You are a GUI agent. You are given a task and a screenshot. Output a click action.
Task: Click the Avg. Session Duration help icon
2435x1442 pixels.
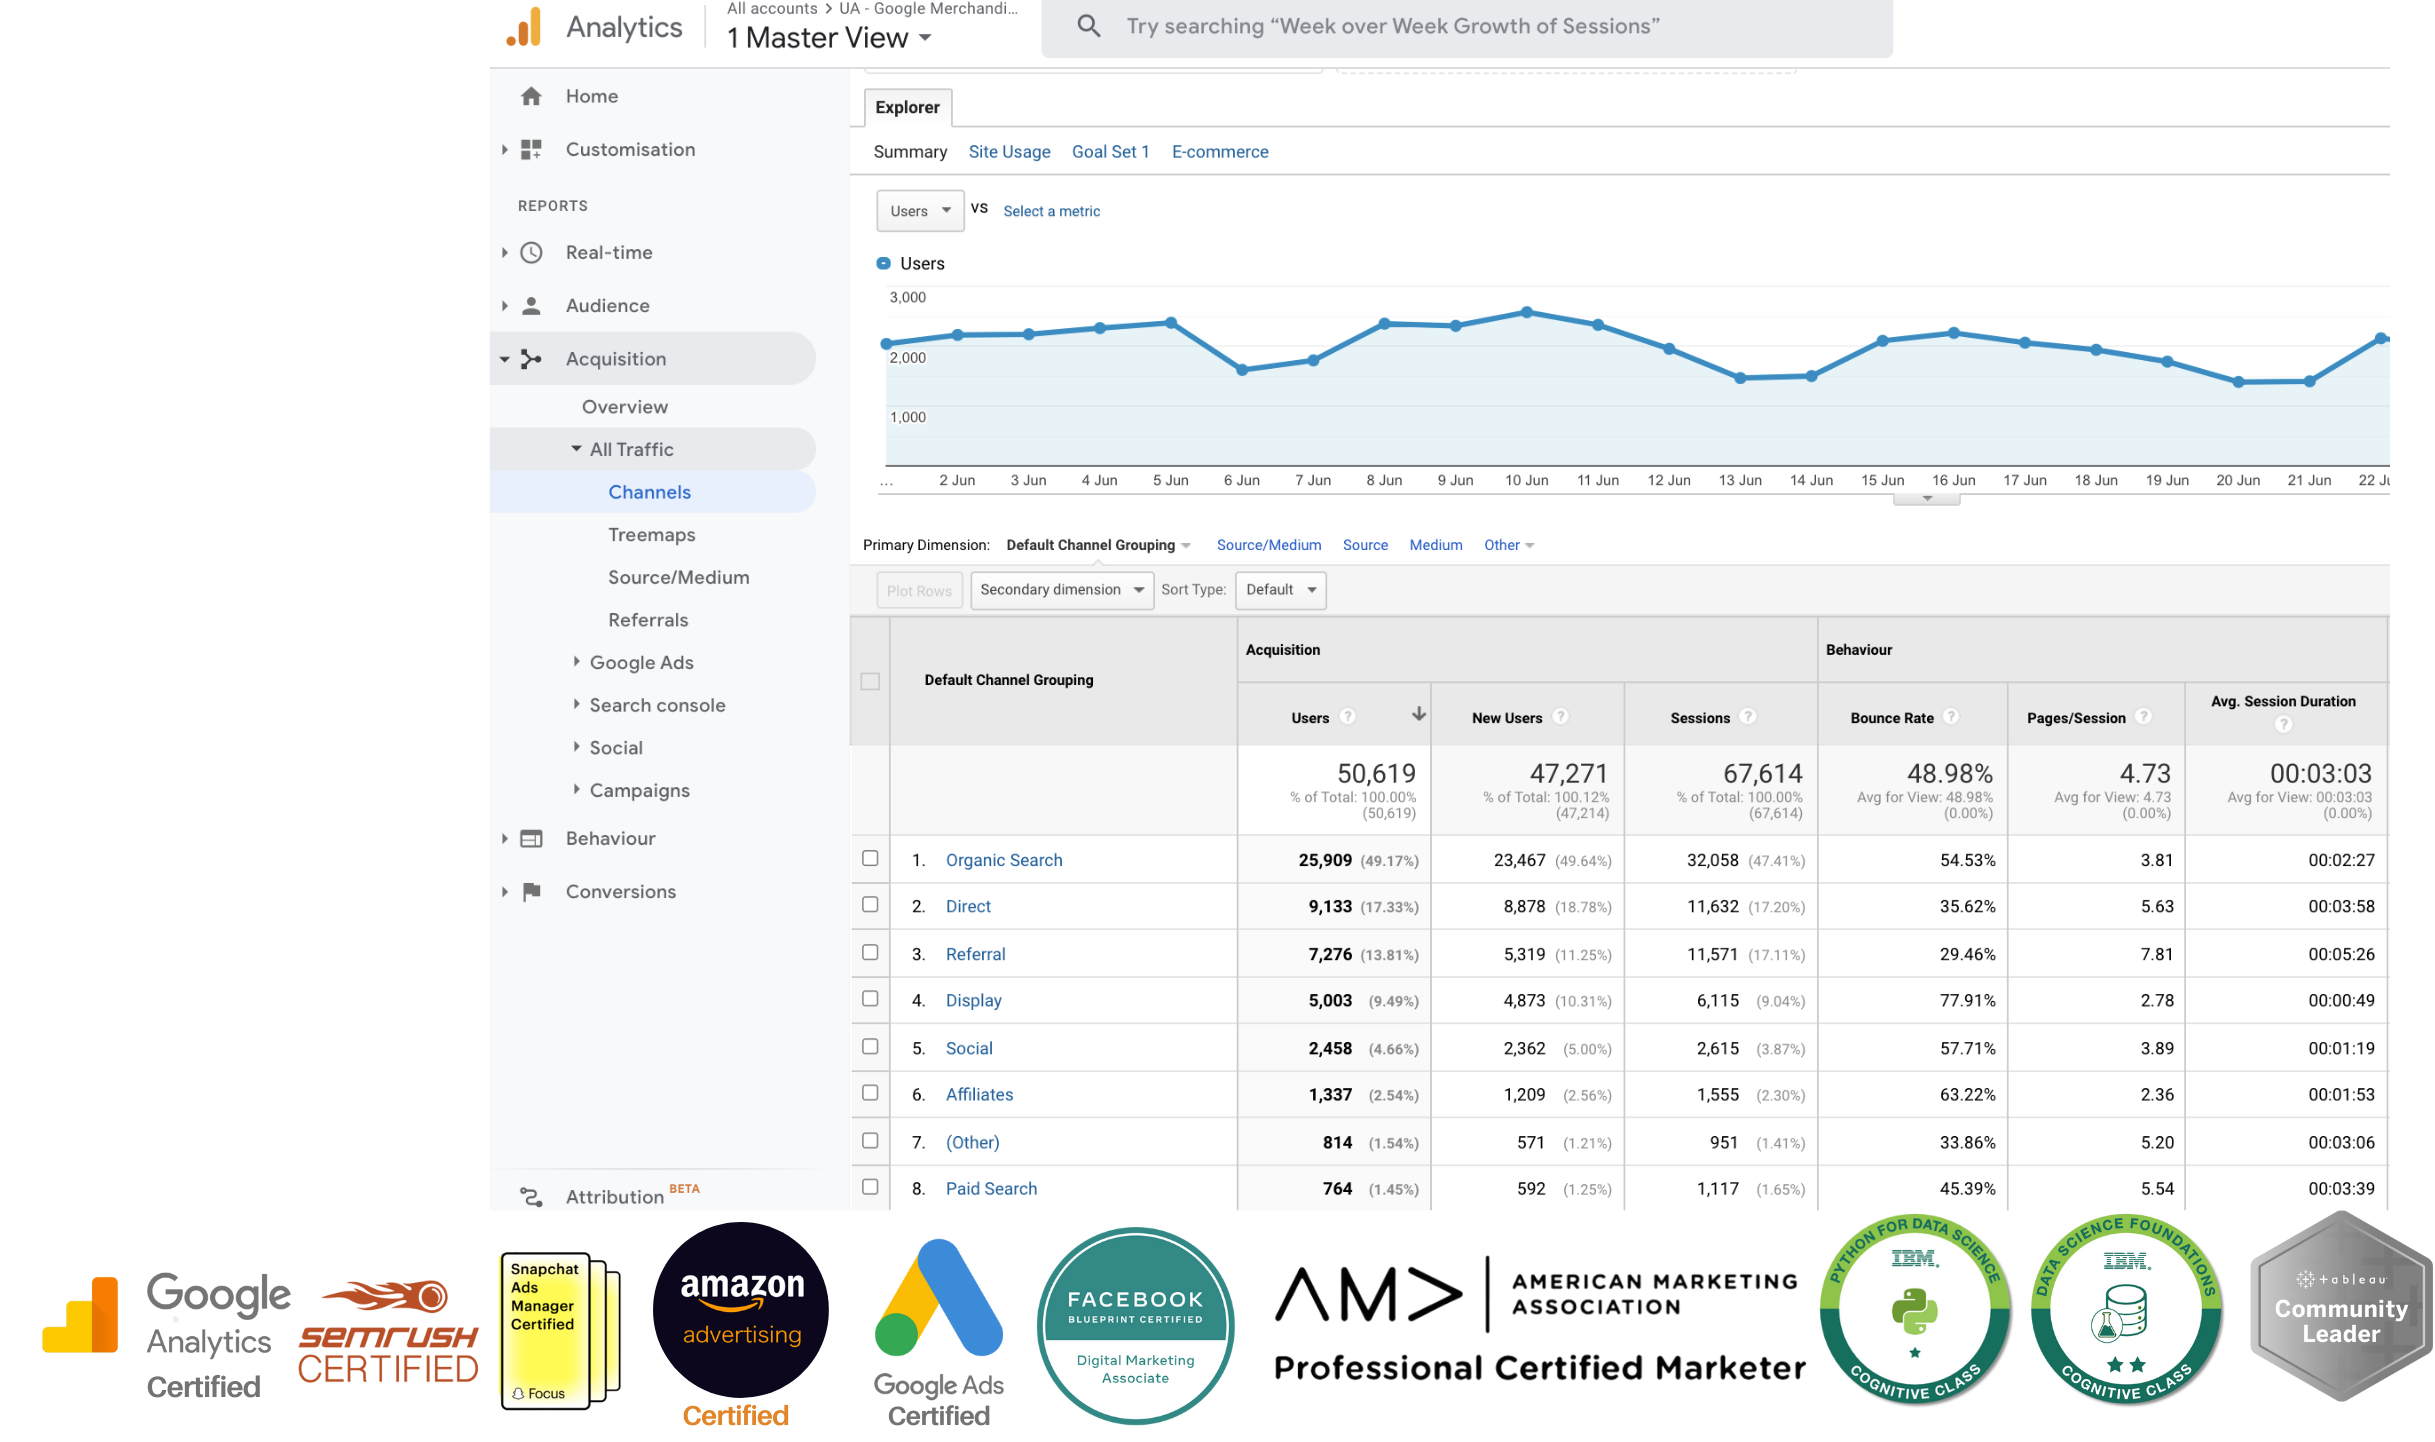point(2283,725)
